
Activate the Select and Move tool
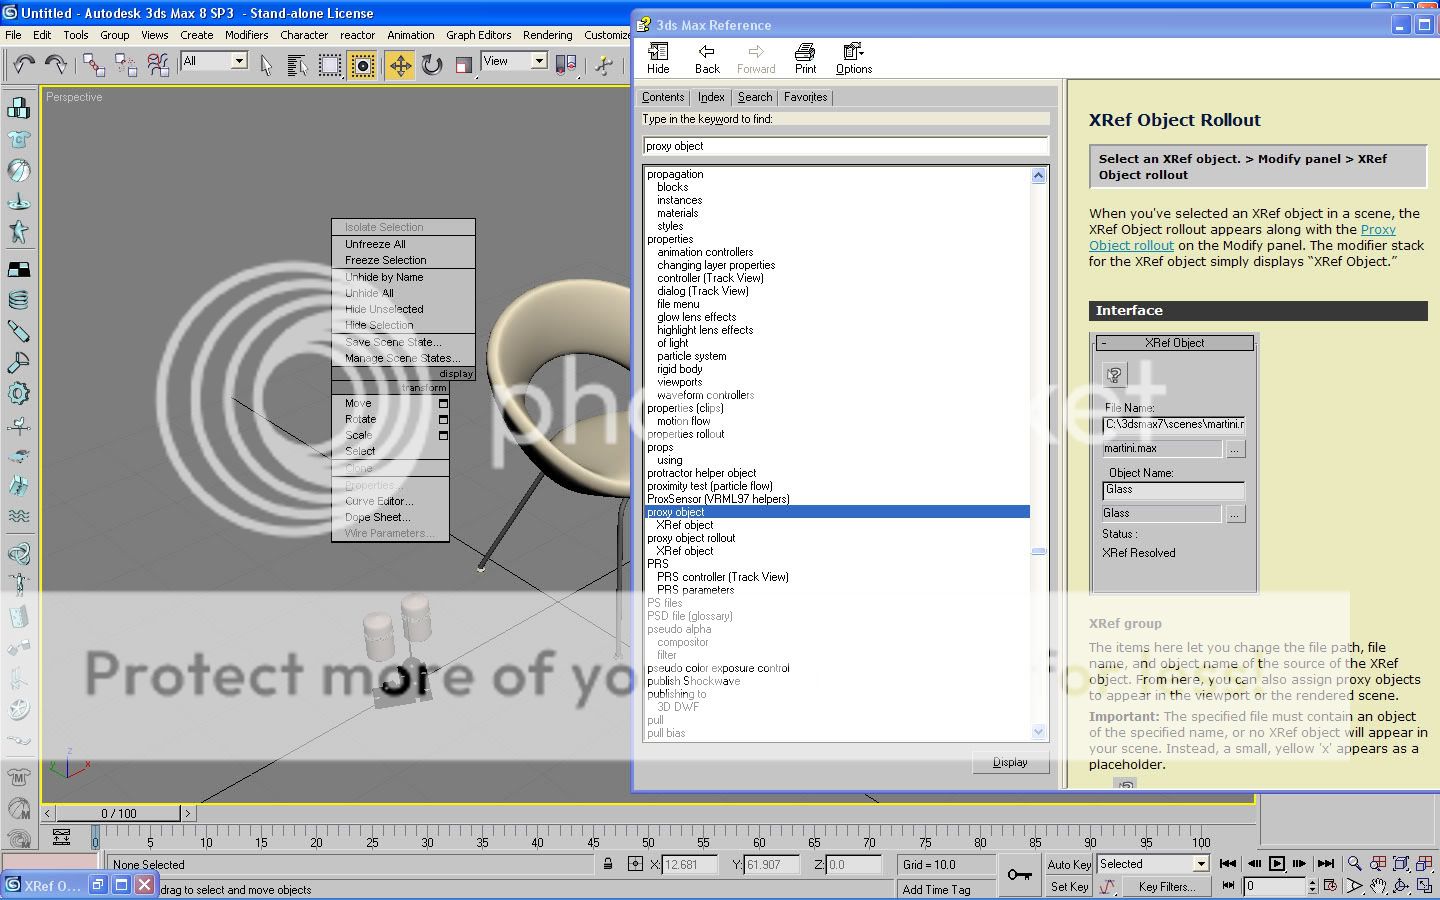click(400, 65)
